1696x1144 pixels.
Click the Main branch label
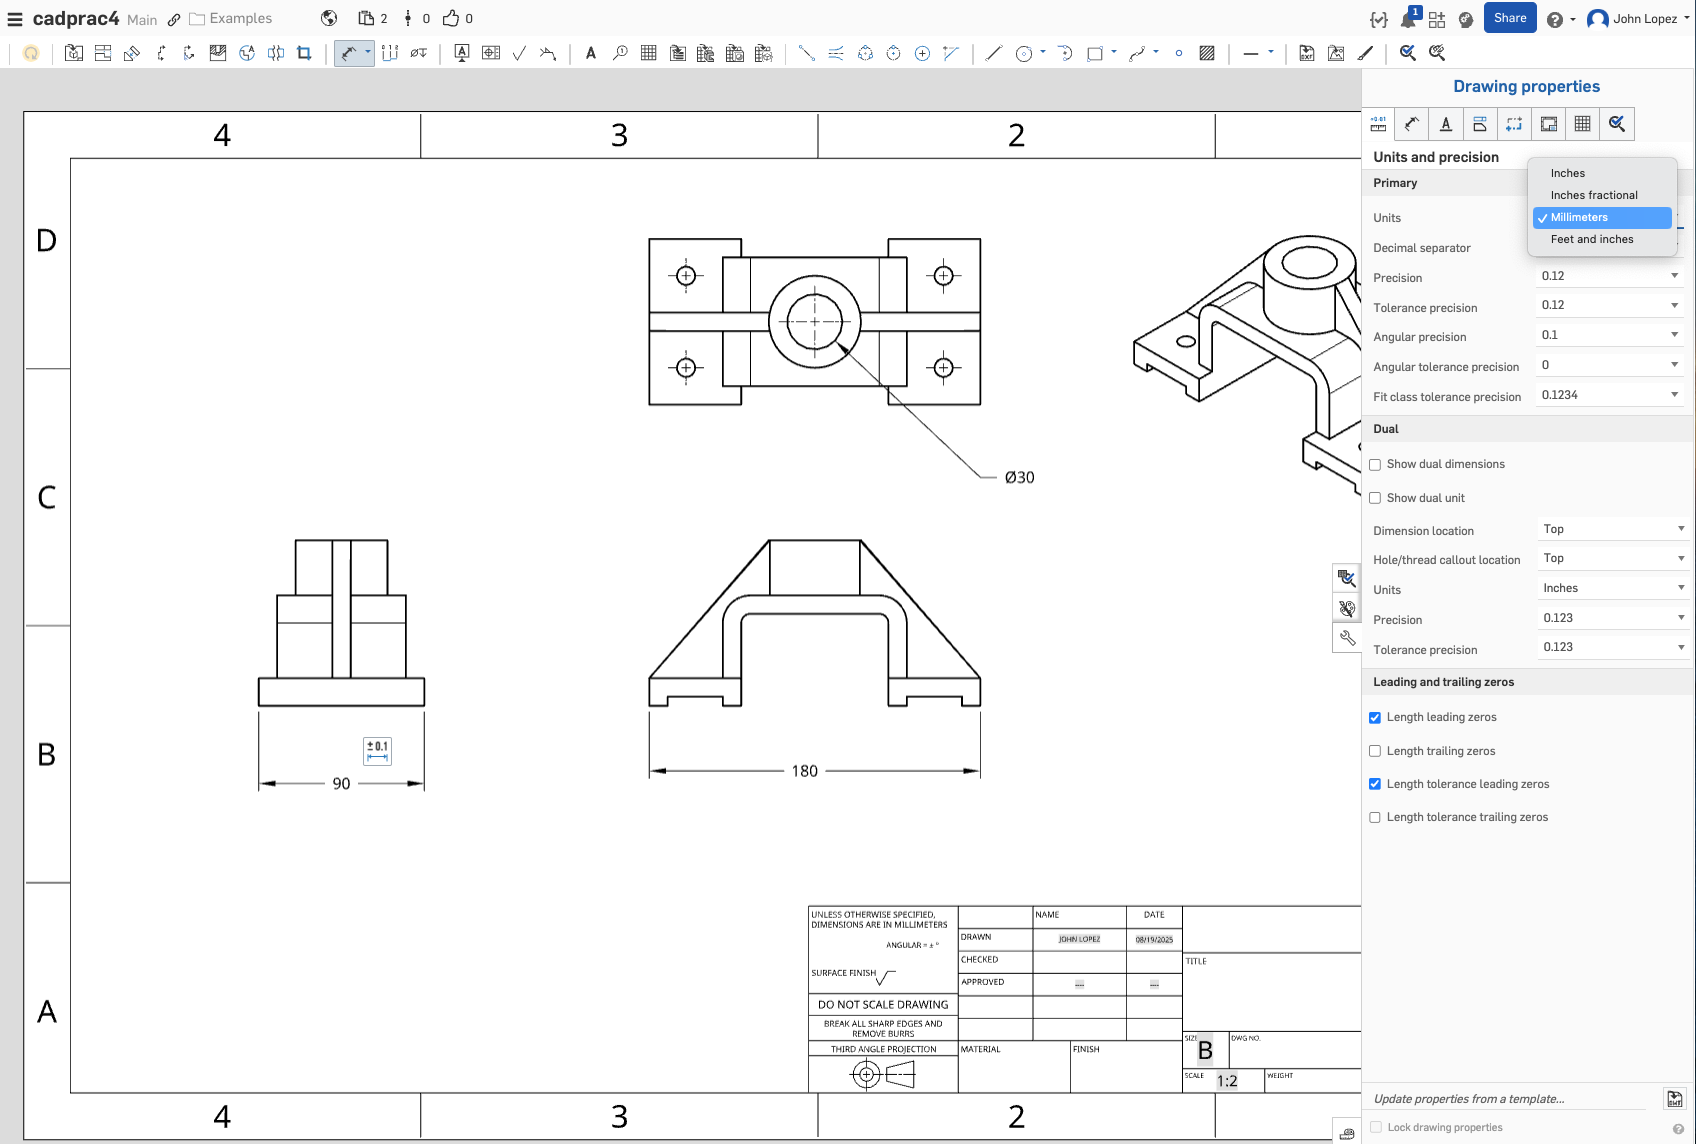(x=142, y=20)
